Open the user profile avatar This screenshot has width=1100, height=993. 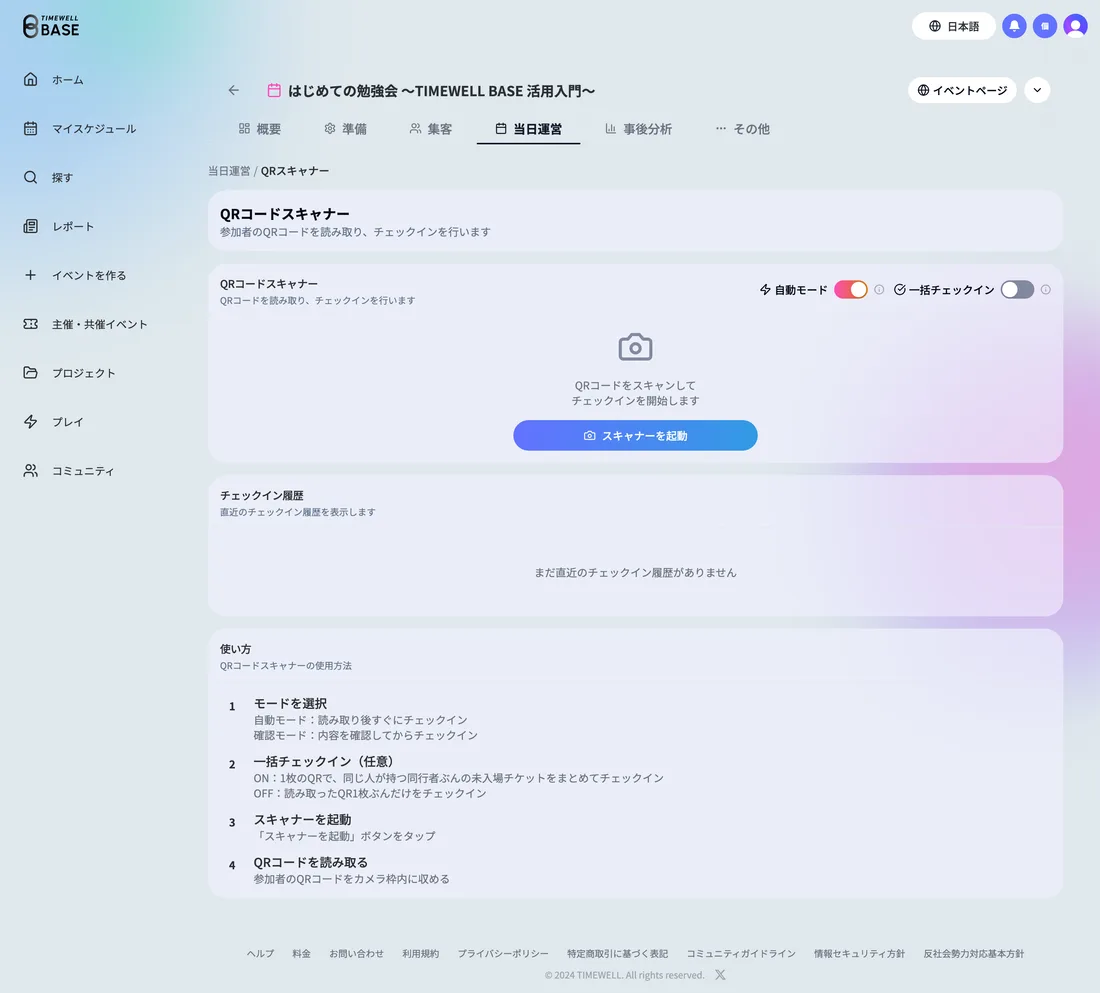pyautogui.click(x=1075, y=26)
